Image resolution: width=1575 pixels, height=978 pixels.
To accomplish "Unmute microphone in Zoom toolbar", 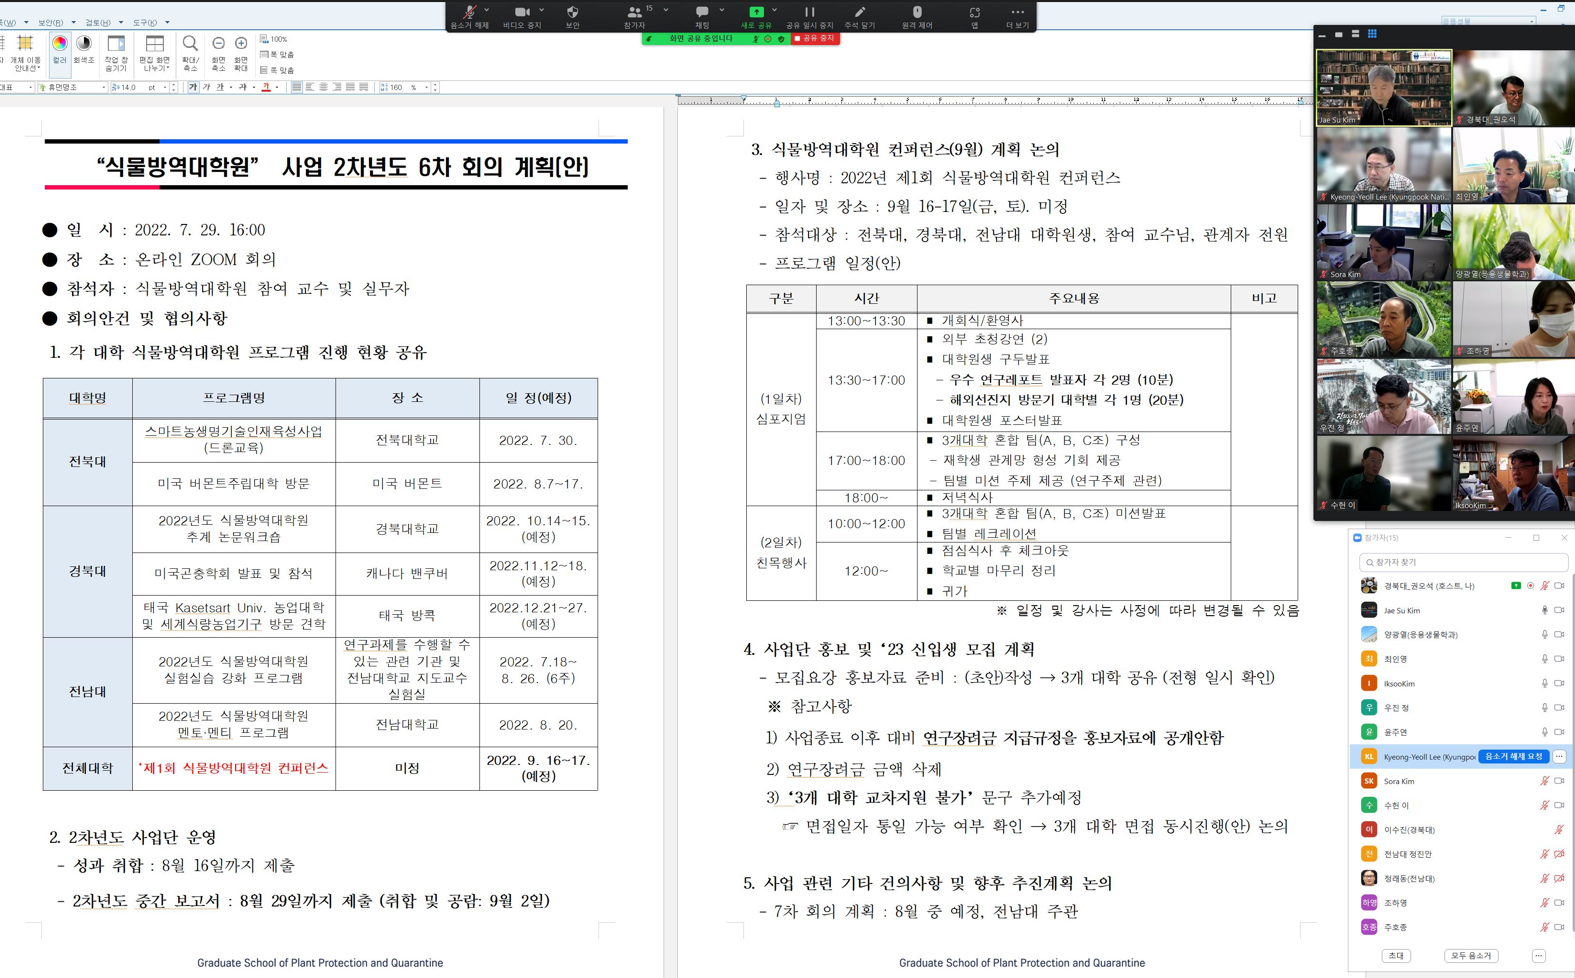I will click(x=469, y=15).
